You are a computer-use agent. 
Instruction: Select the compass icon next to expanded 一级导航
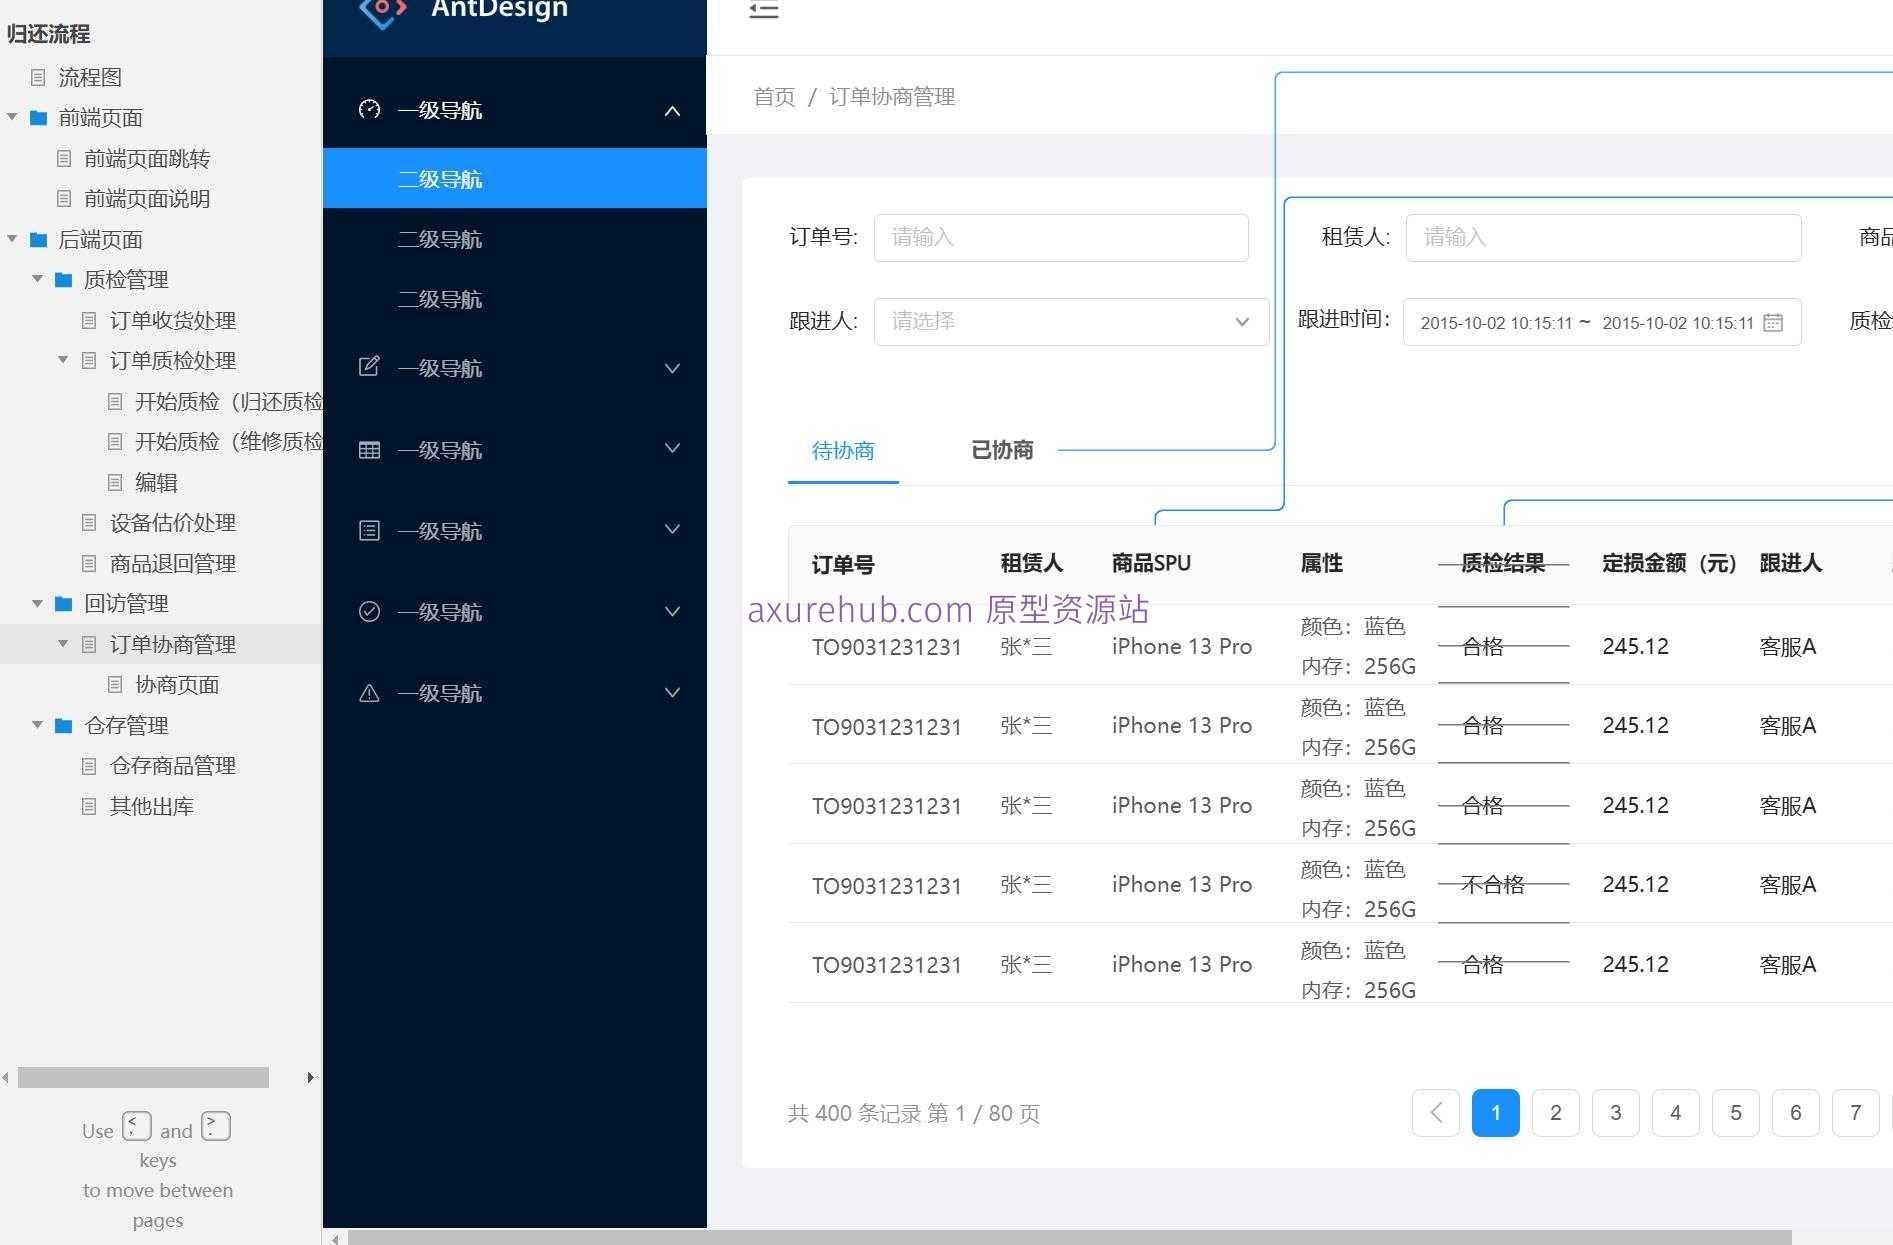(369, 110)
